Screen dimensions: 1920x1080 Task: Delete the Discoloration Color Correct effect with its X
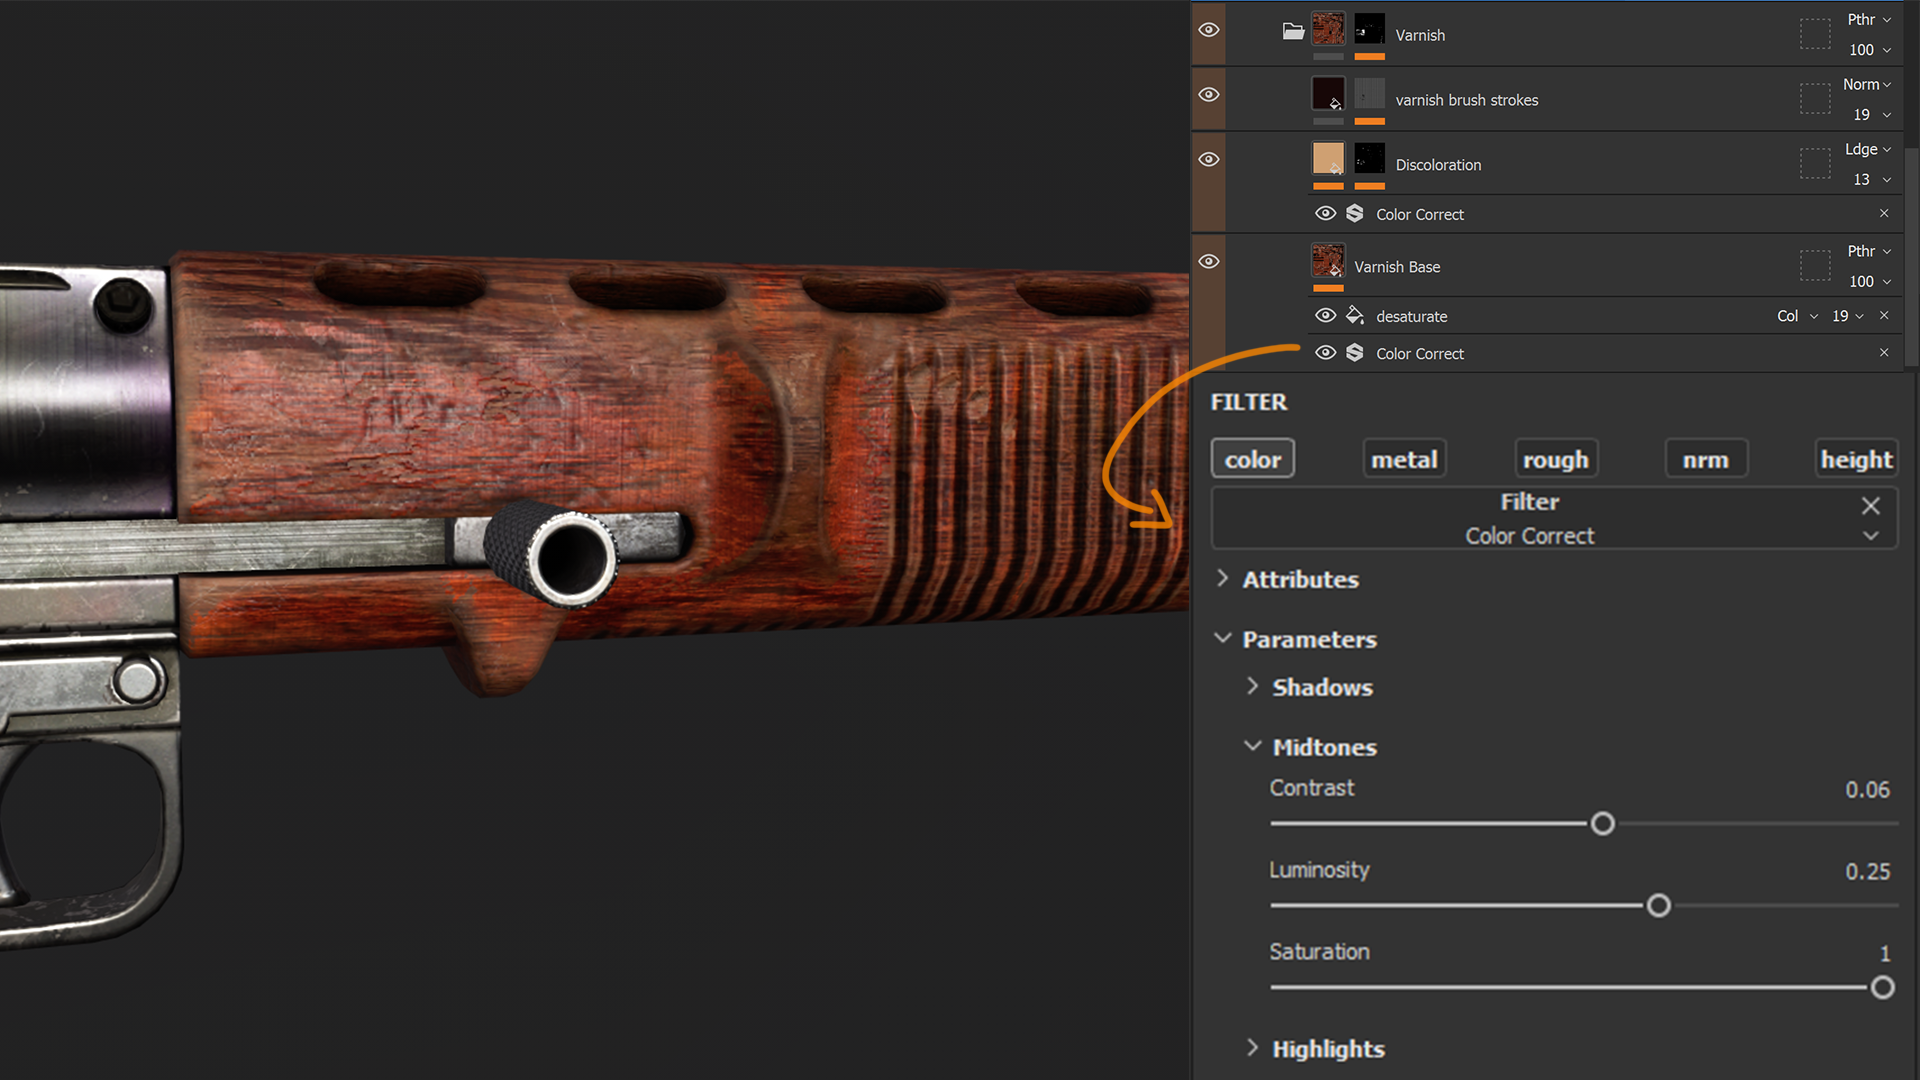tap(1884, 213)
